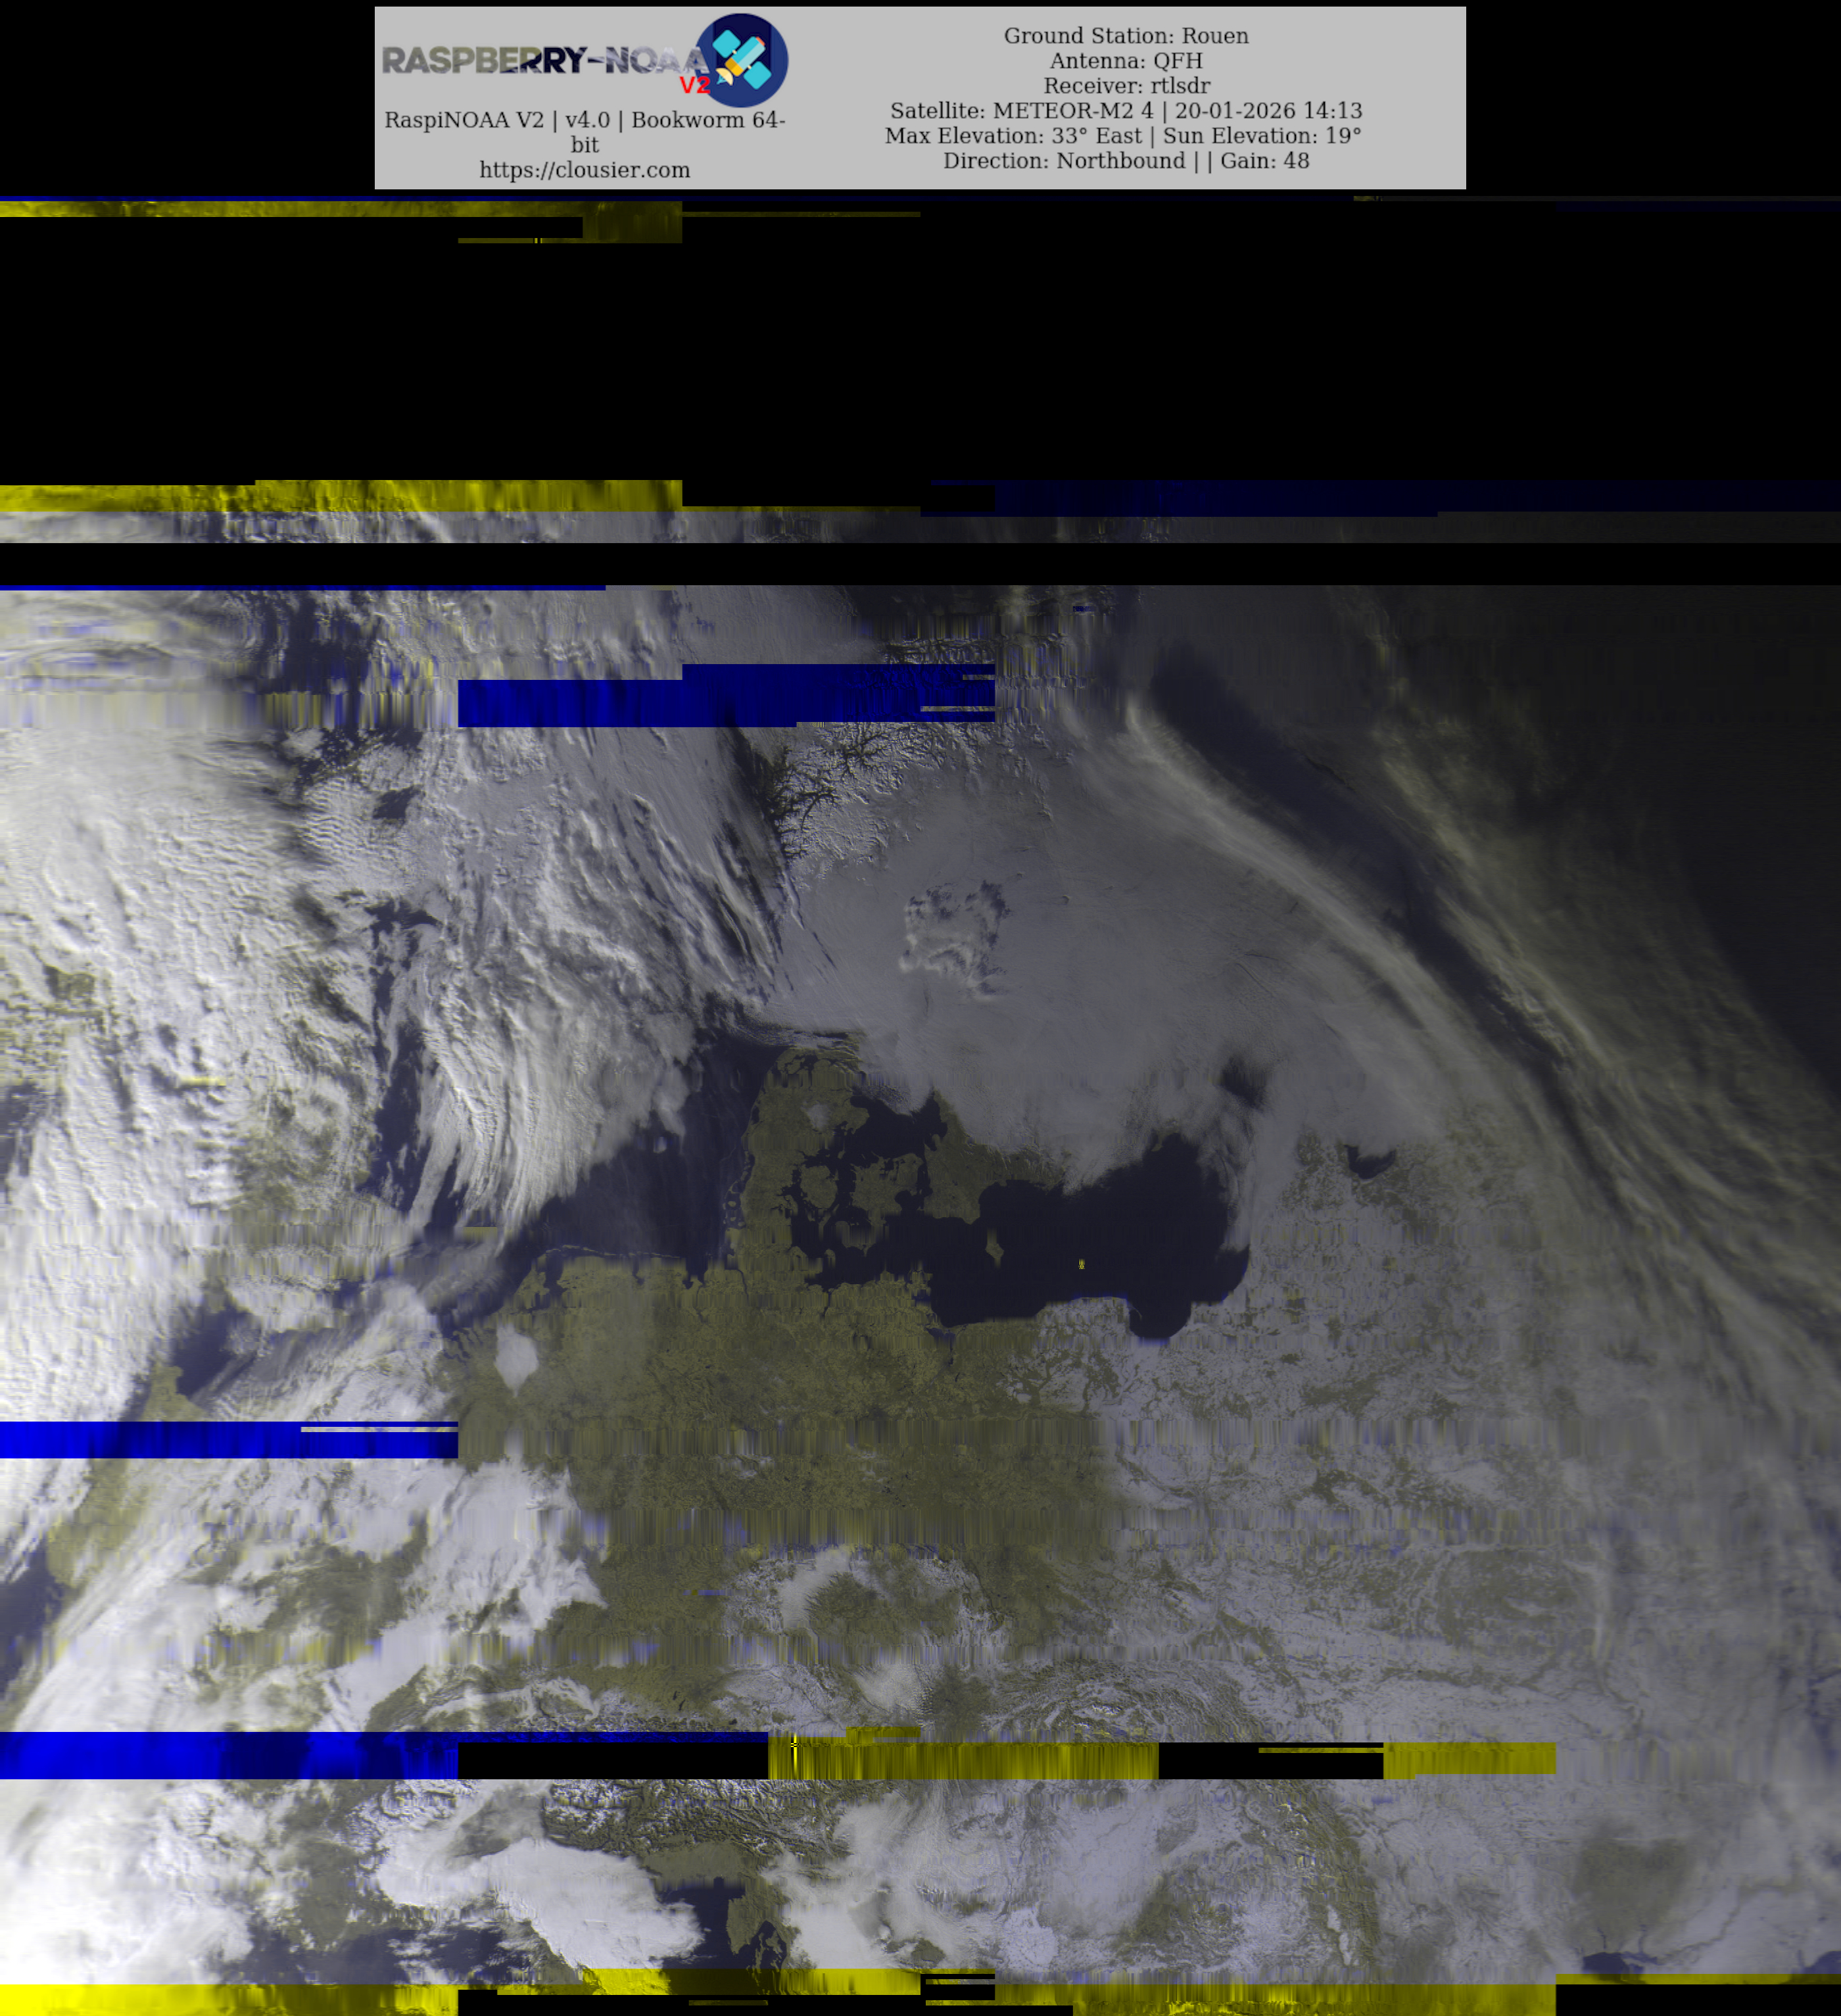Click the Ground Station: Rouen label
Image resolution: width=1841 pixels, height=2016 pixels.
click(x=1125, y=36)
